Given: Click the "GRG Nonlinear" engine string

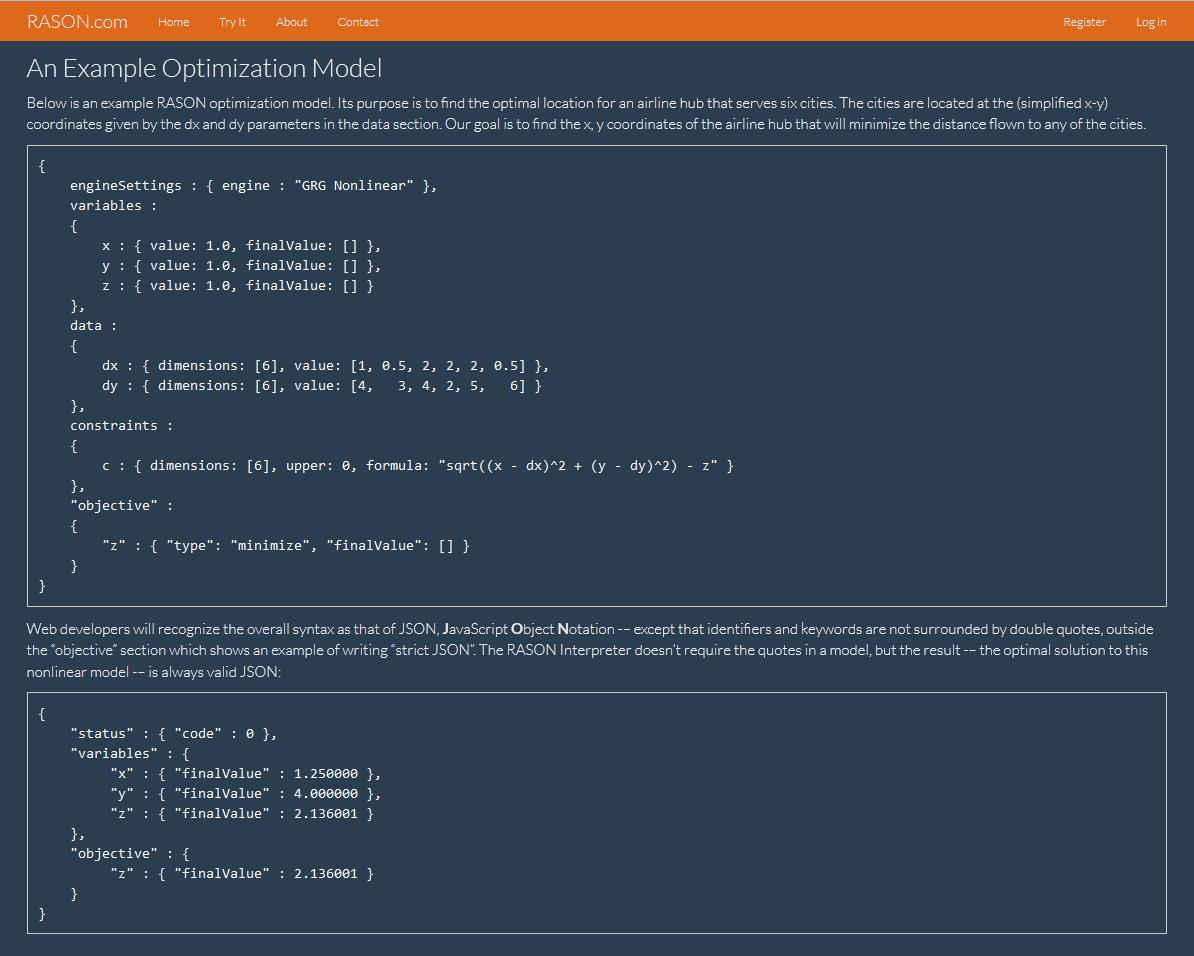Looking at the screenshot, I should (x=354, y=186).
